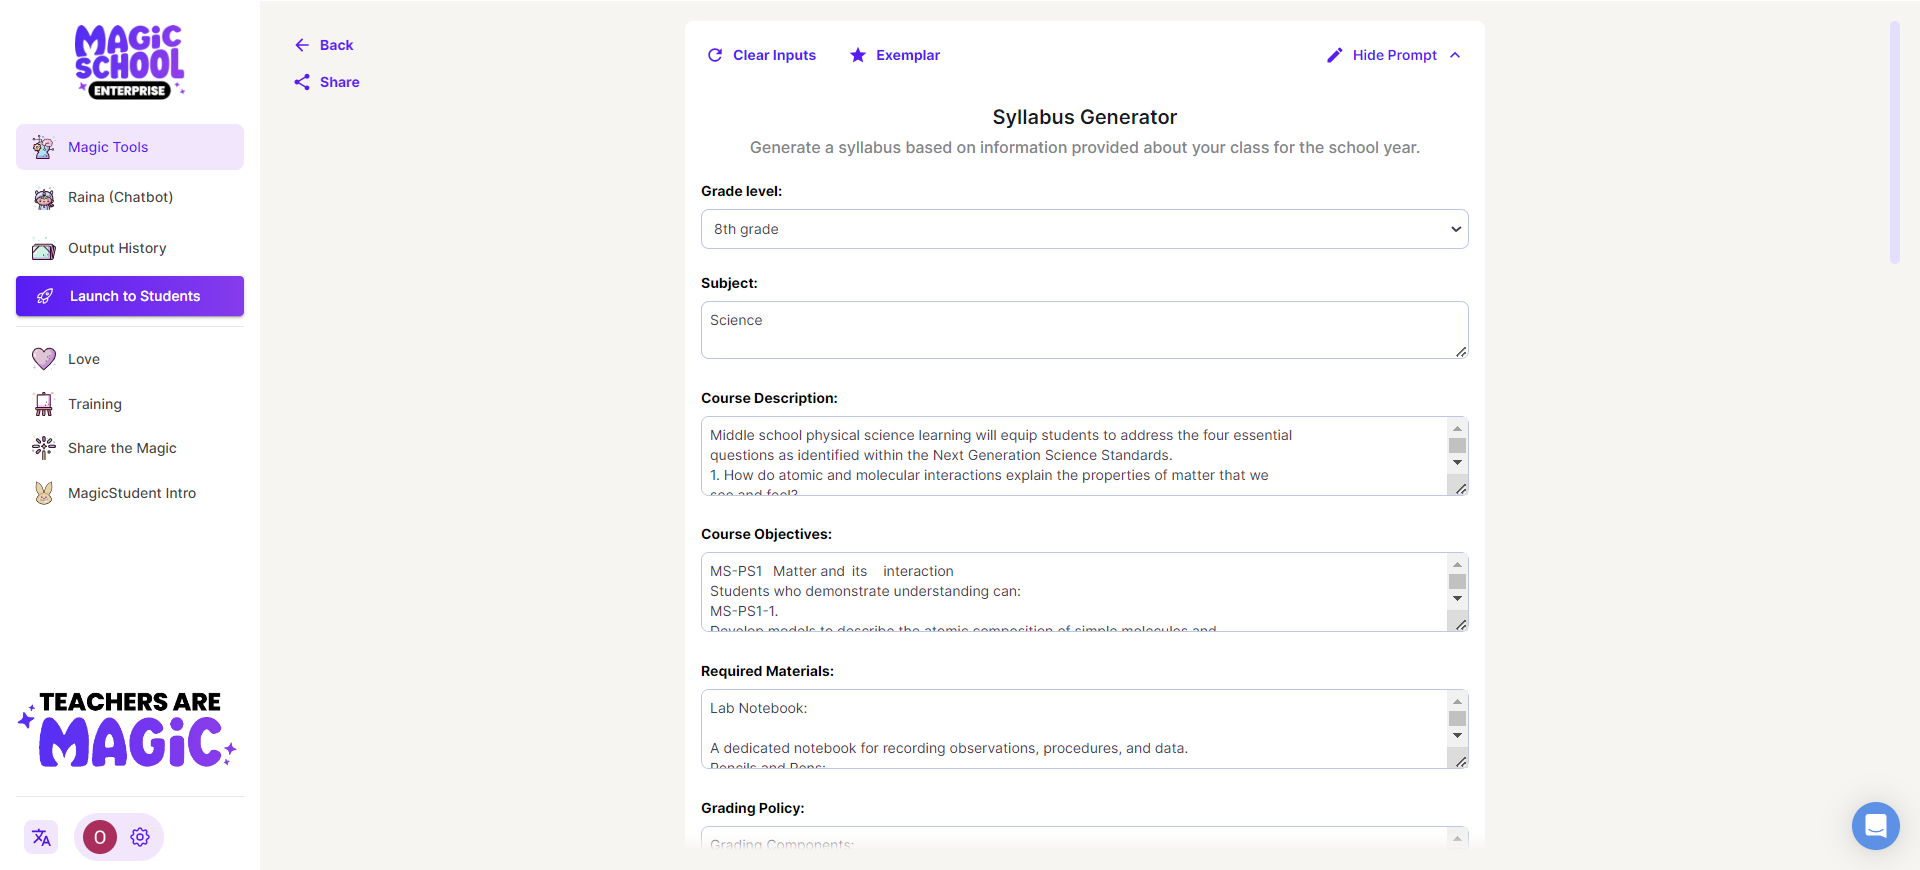Open MagicStudent Intro in sidebar

131,493
